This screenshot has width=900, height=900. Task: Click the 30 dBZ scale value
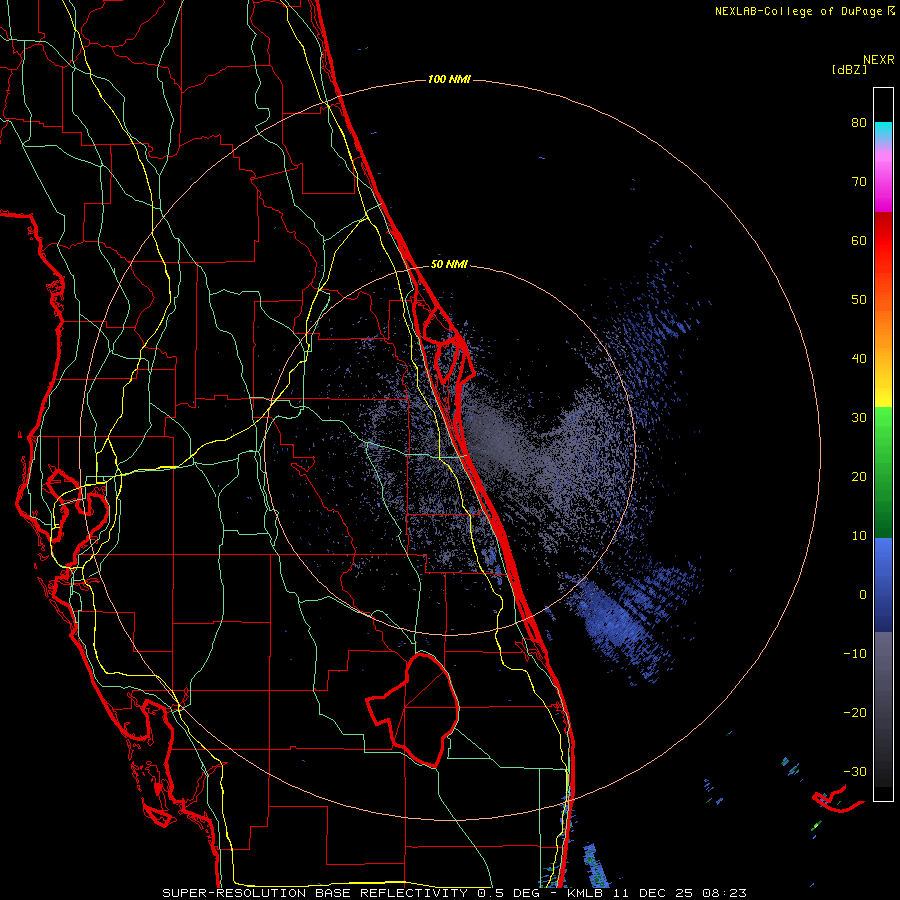[x=859, y=418]
